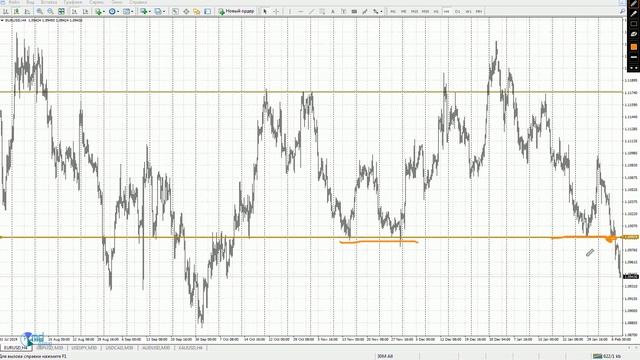Viewport: 640px width, 360px height.
Task: Open the search magnifier icon
Action: pos(622,11)
